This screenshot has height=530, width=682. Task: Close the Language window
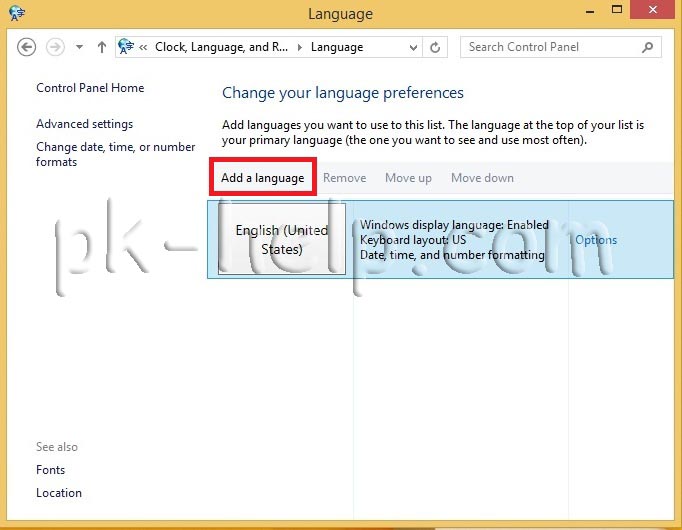pyautogui.click(x=652, y=10)
